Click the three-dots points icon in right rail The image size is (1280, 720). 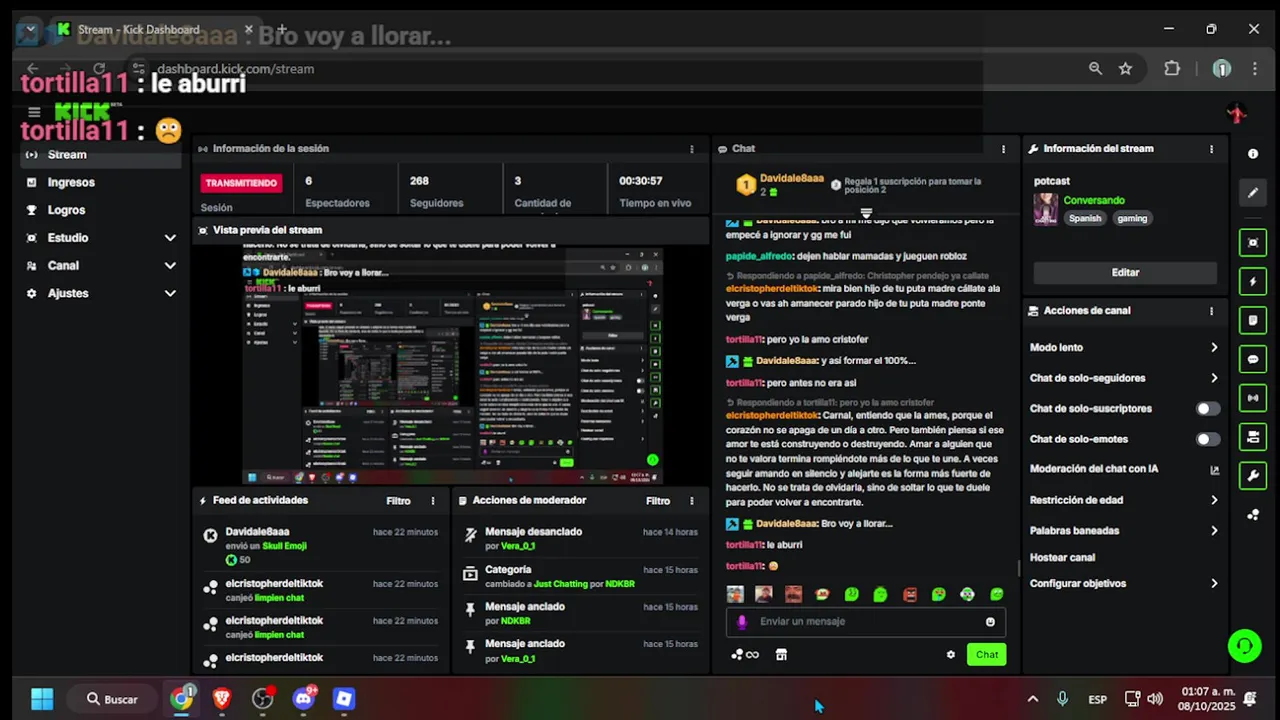click(1253, 515)
